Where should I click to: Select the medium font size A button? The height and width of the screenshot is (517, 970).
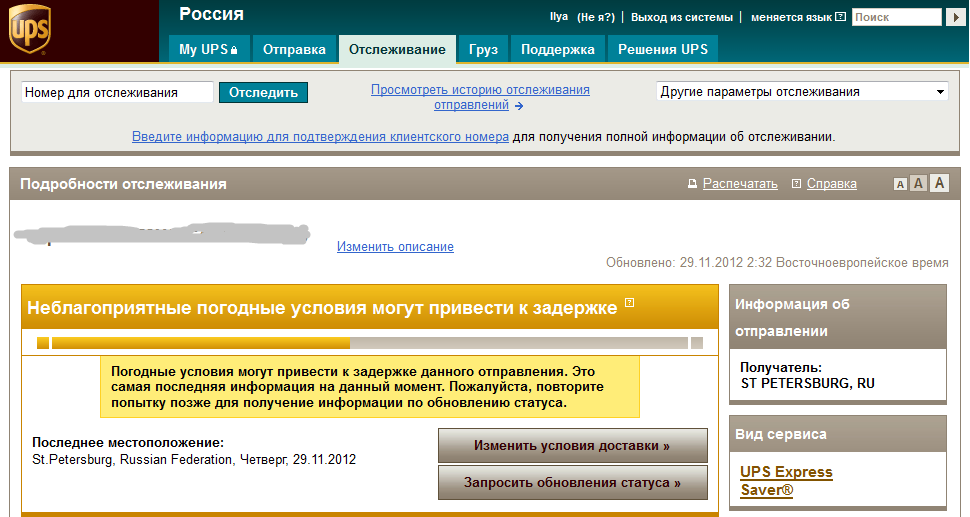point(918,183)
